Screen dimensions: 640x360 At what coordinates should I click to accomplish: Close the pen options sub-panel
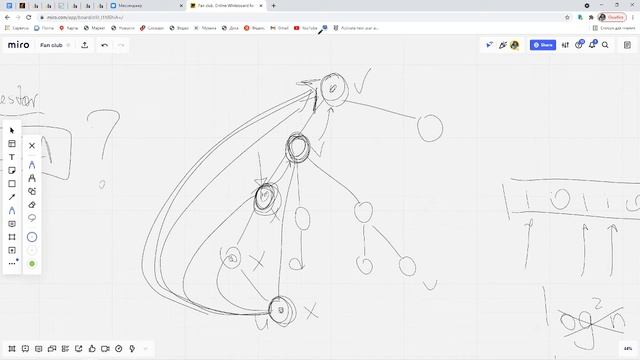point(32,146)
